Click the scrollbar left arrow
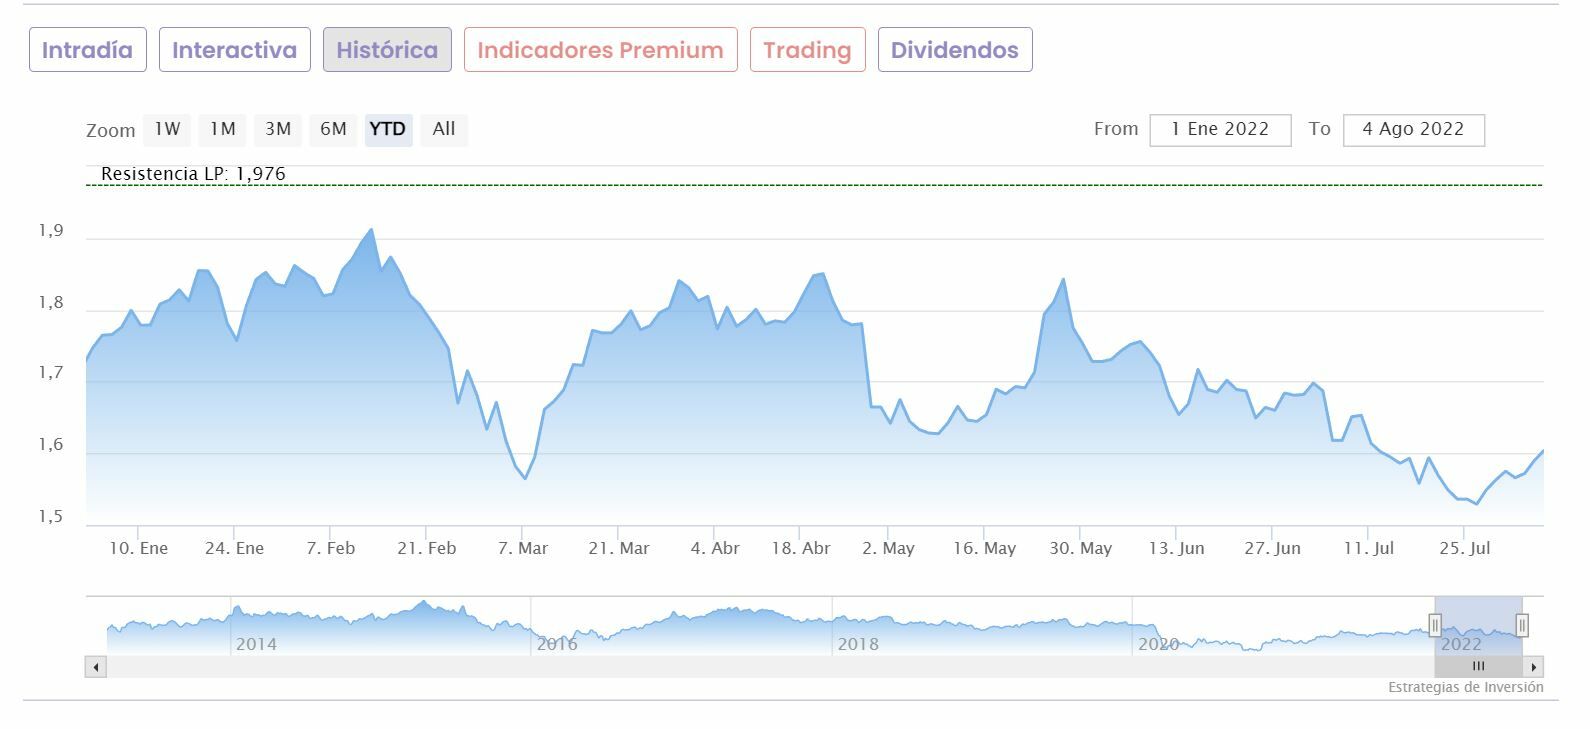 (x=96, y=666)
